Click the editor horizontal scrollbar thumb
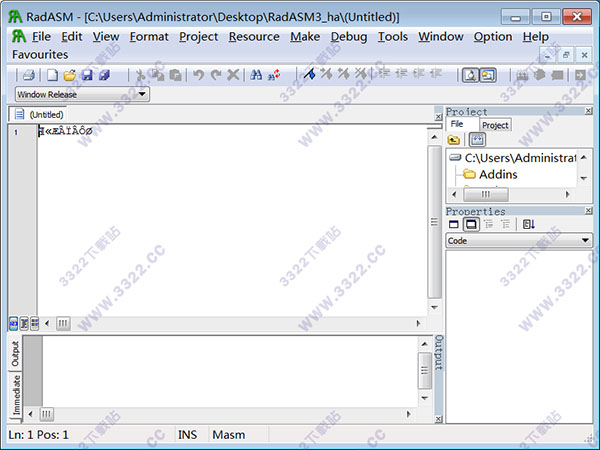The width and height of the screenshot is (600, 450). pos(63,324)
